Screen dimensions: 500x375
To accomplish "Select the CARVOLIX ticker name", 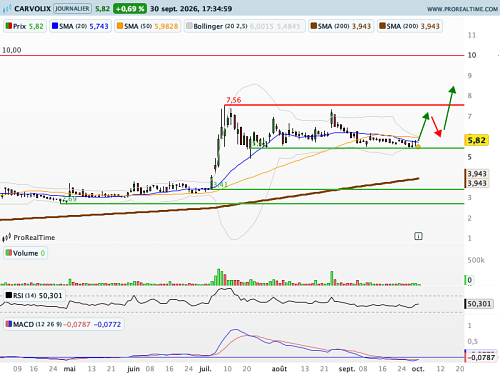I will tap(32, 9).
